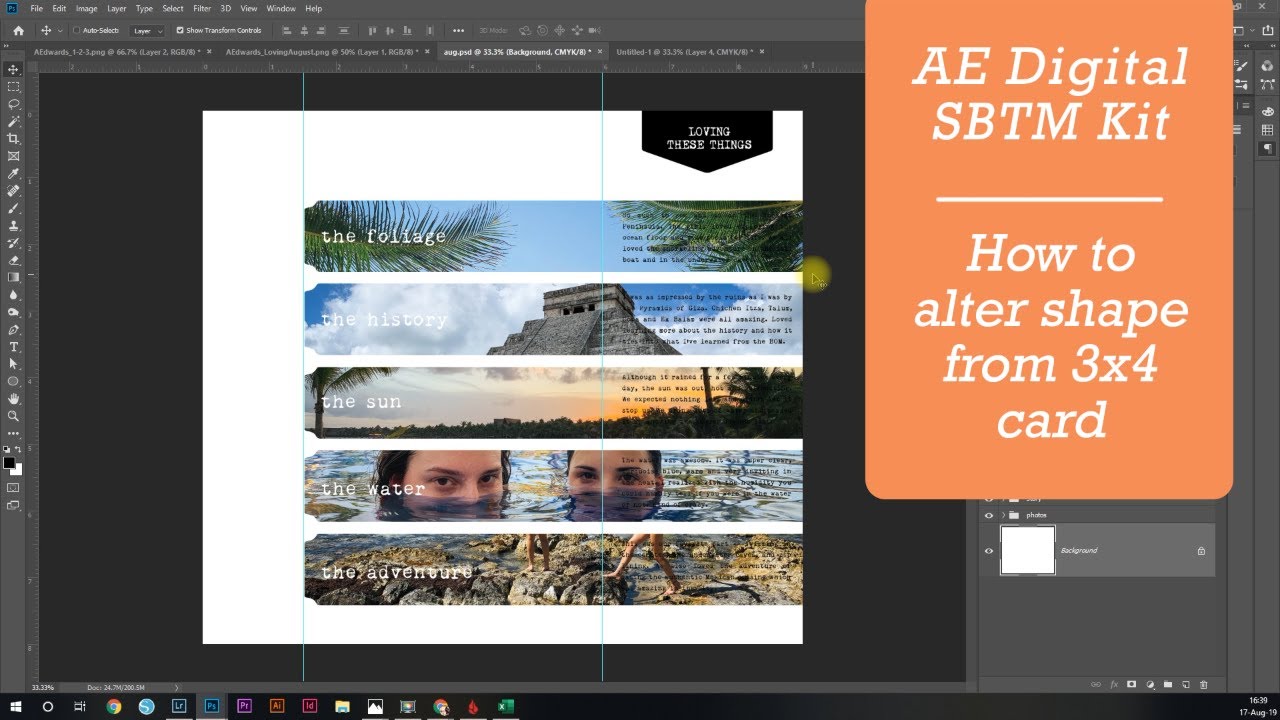Toggle the Auto-Select checkbox

(x=76, y=30)
